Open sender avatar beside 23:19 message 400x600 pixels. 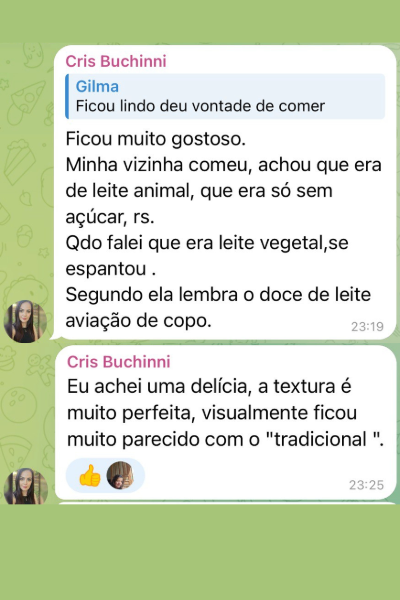tap(25, 321)
